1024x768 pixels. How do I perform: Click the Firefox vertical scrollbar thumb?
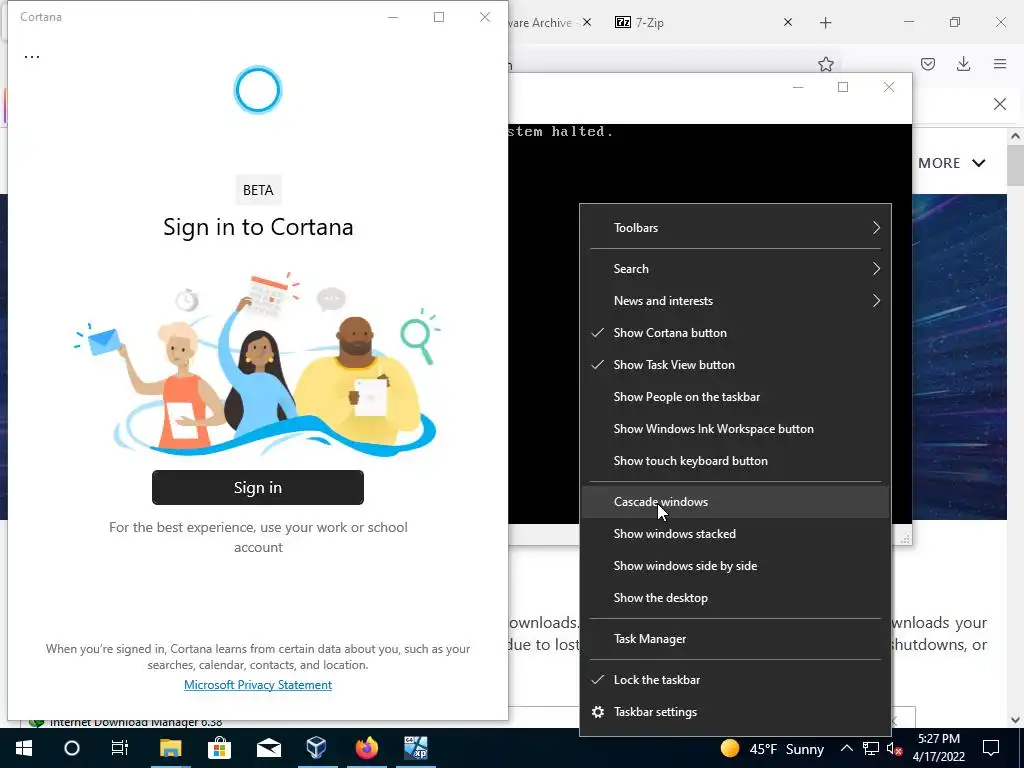pos(1015,166)
